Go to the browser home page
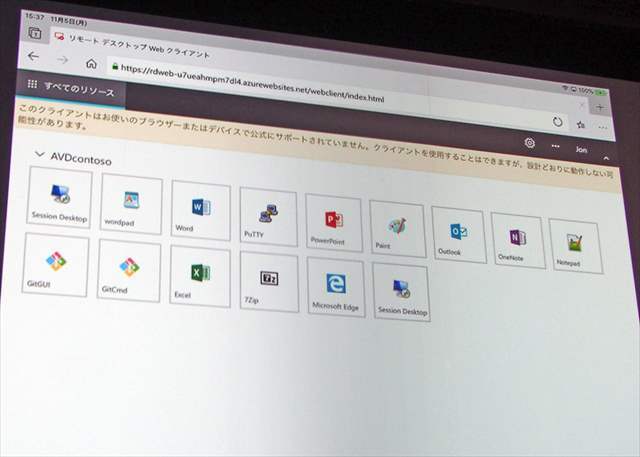The height and width of the screenshot is (457, 640). click(x=91, y=64)
